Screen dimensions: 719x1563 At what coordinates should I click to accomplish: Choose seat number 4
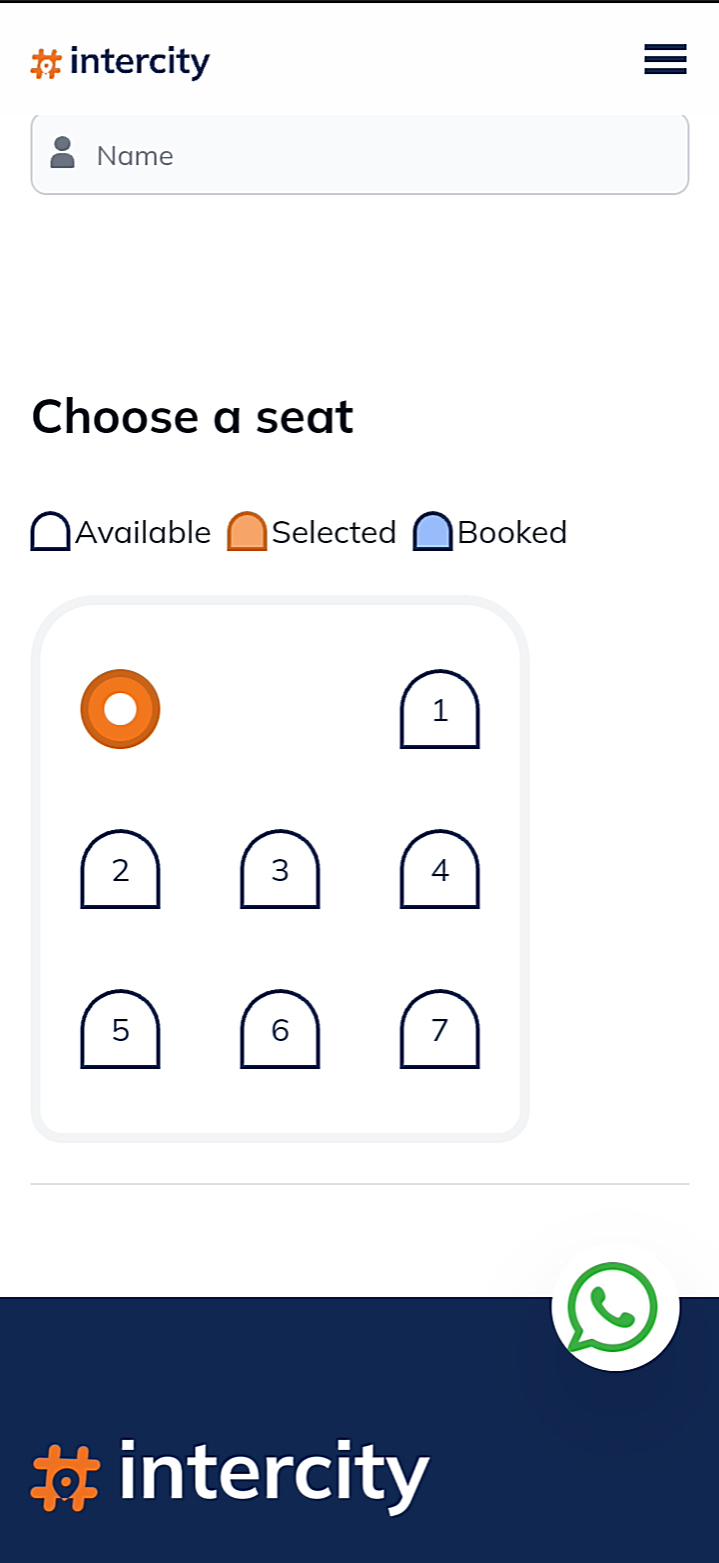440,870
